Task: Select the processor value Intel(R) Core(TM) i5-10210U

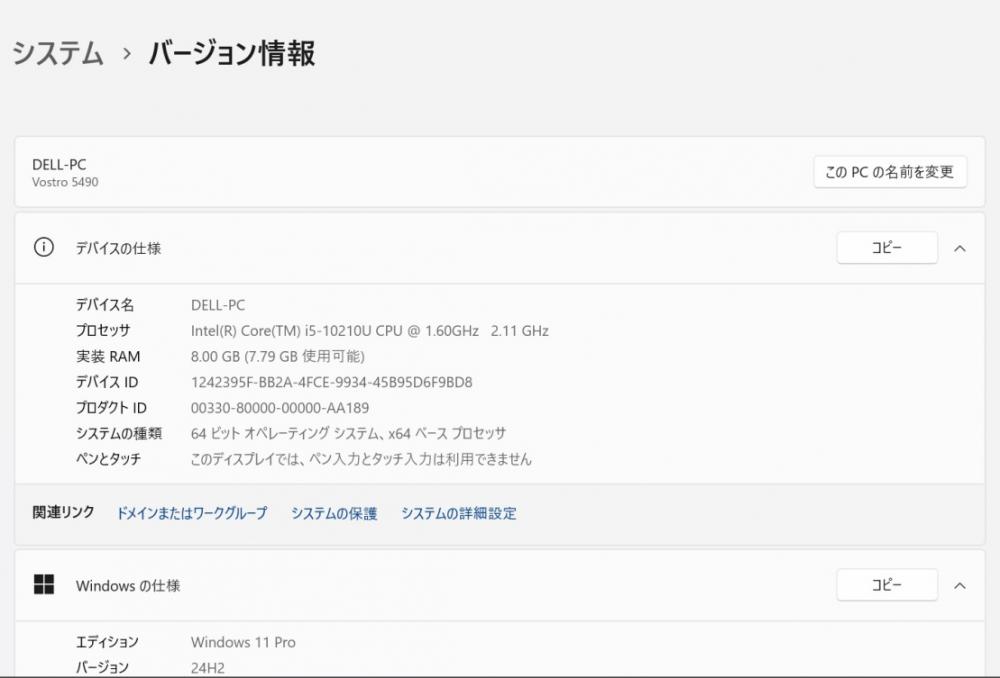Action: point(370,331)
